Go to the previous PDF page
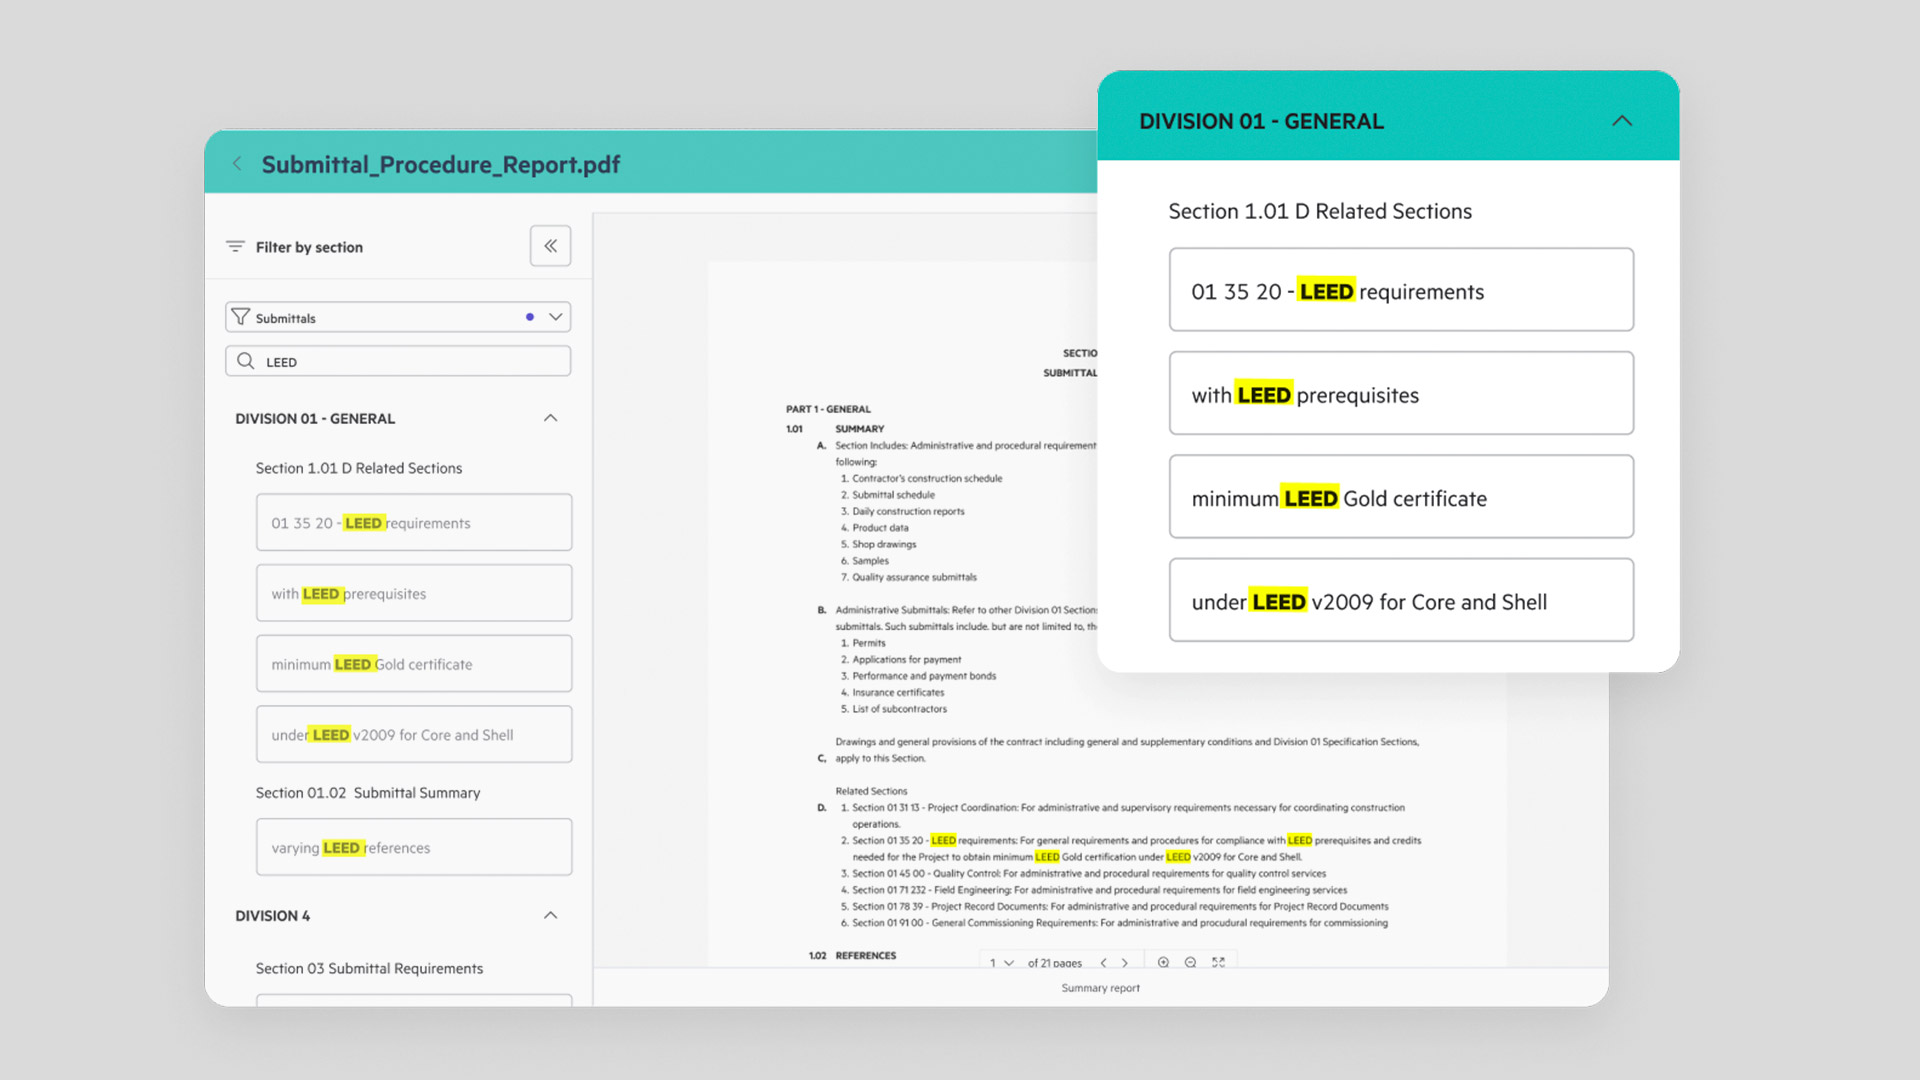This screenshot has height=1080, width=1920. coord(1103,963)
